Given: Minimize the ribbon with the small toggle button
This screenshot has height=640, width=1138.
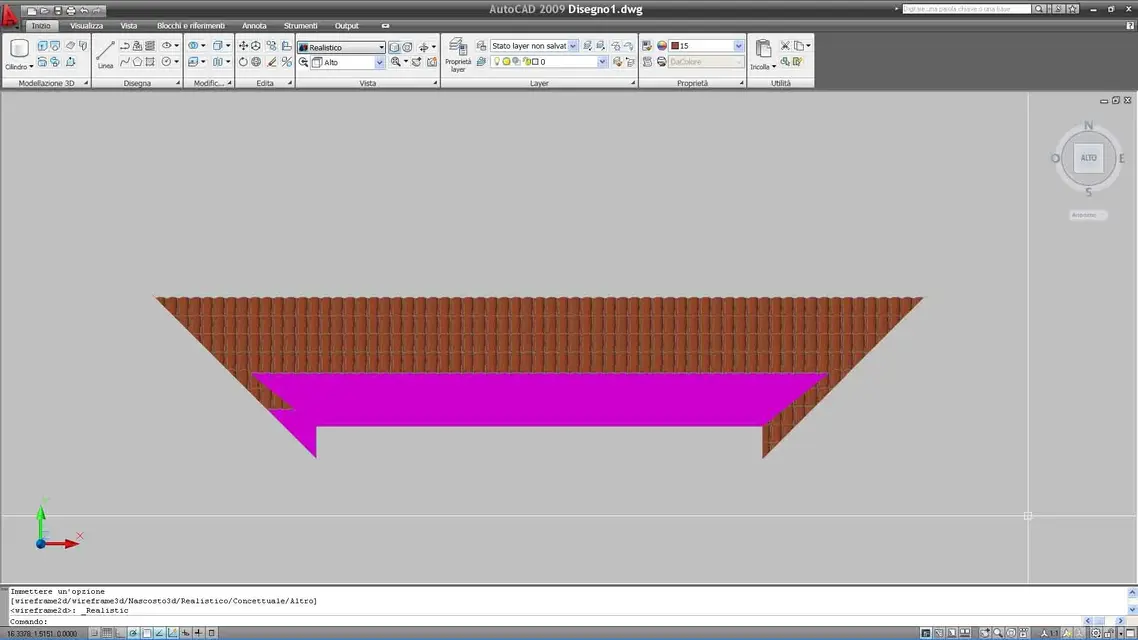Looking at the screenshot, I should pyautogui.click(x=385, y=26).
